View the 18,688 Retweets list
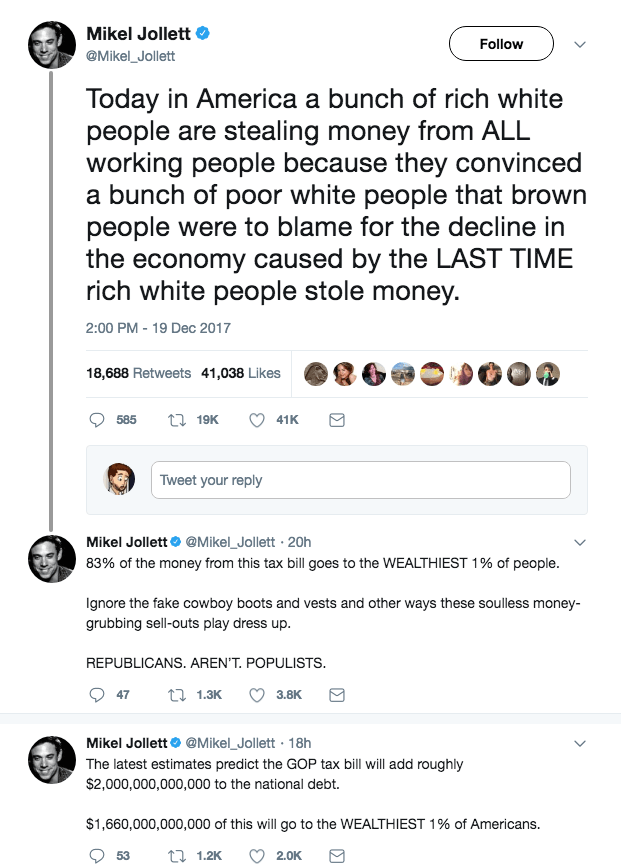This screenshot has height=864, width=621. coord(139,373)
